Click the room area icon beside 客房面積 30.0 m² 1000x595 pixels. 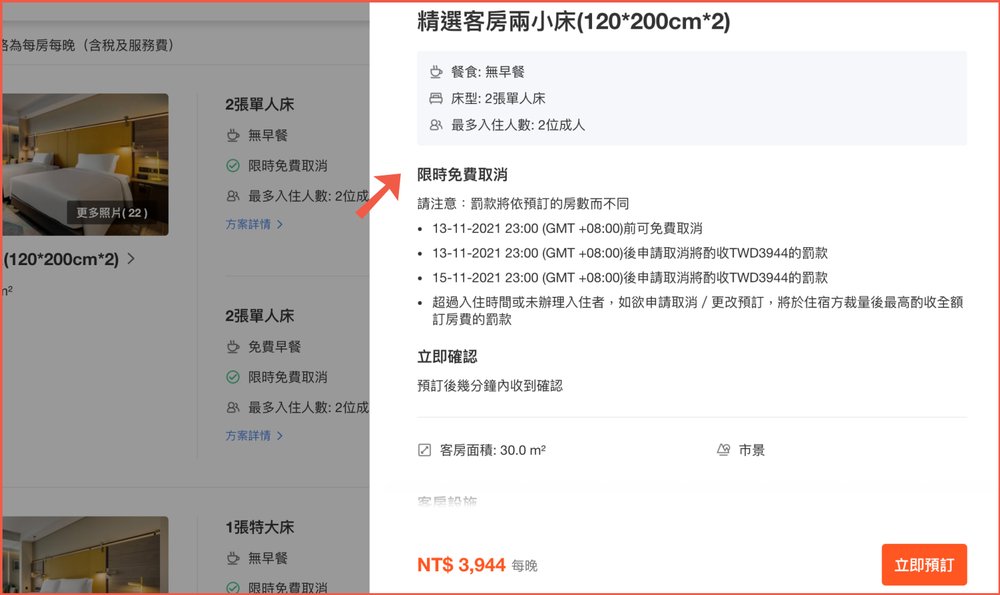(423, 449)
